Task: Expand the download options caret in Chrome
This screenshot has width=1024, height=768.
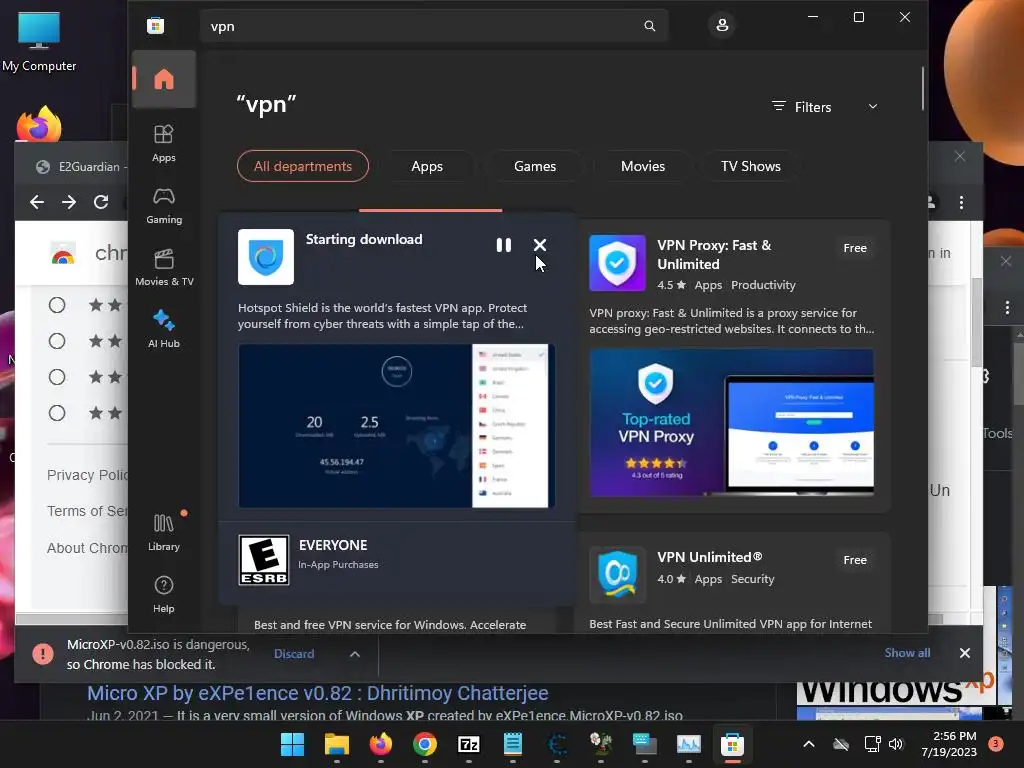Action: click(355, 654)
